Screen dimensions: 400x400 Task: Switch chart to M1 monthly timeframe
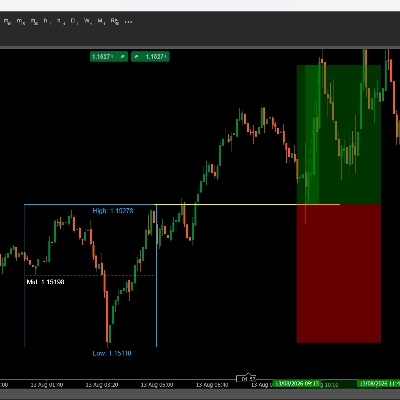point(101,22)
